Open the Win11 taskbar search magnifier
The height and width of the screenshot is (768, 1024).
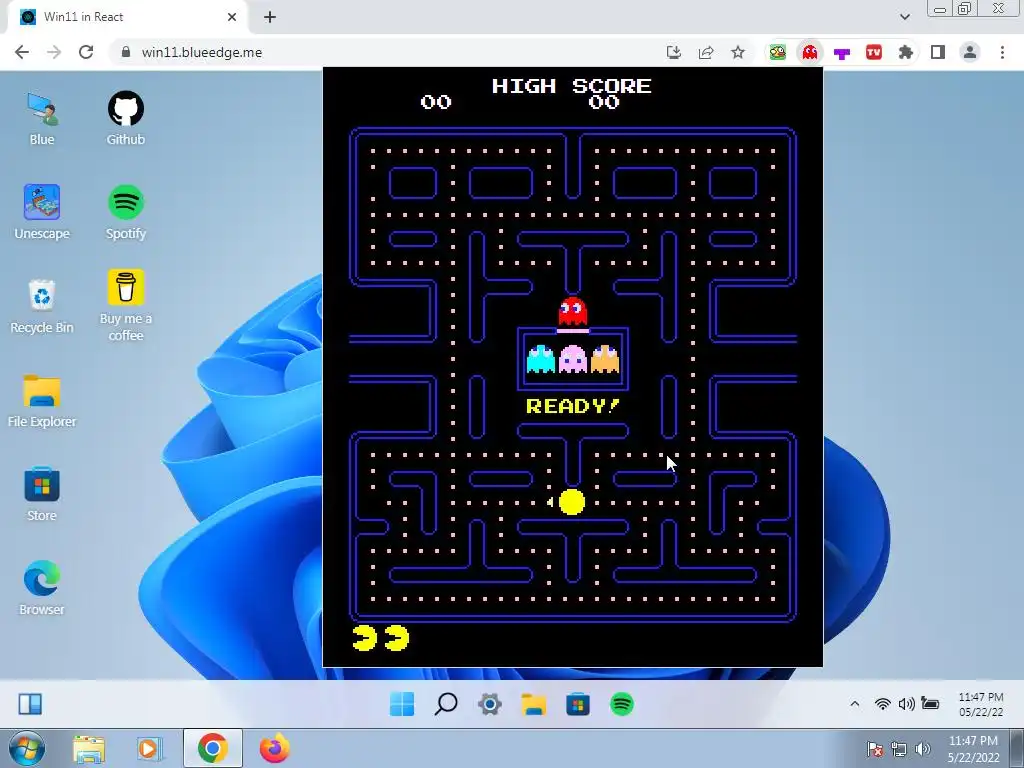pyautogui.click(x=446, y=704)
